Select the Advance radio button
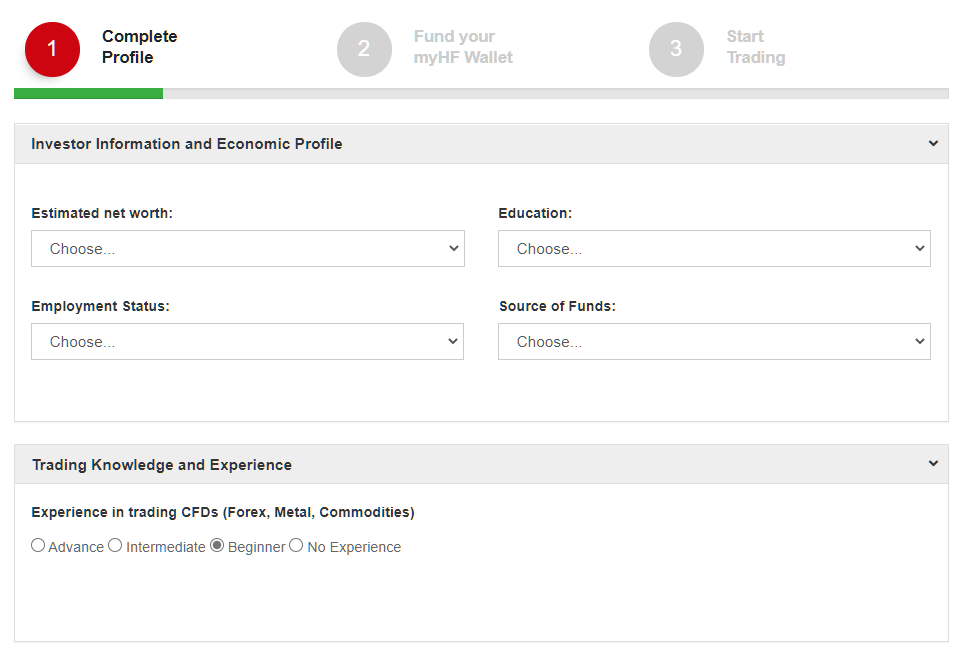The image size is (963, 651). (x=38, y=545)
